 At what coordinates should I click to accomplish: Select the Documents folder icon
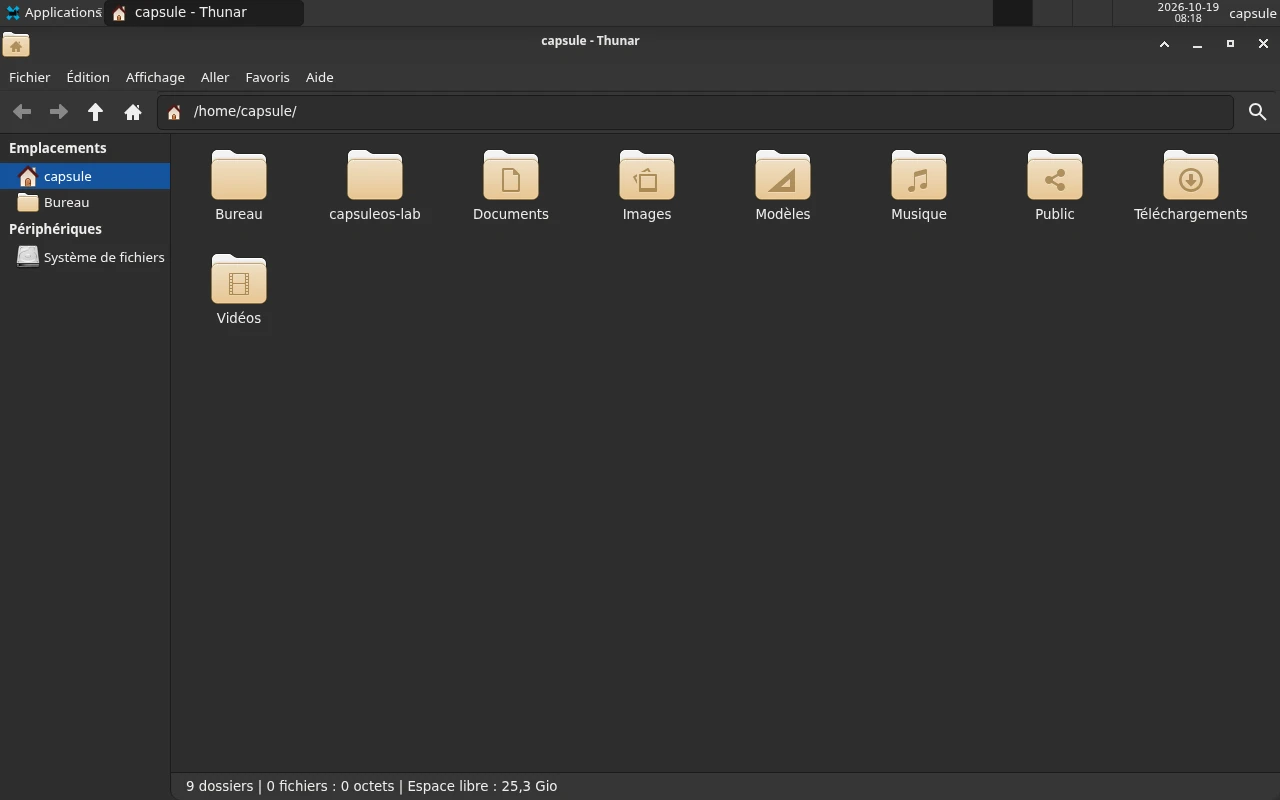(511, 175)
